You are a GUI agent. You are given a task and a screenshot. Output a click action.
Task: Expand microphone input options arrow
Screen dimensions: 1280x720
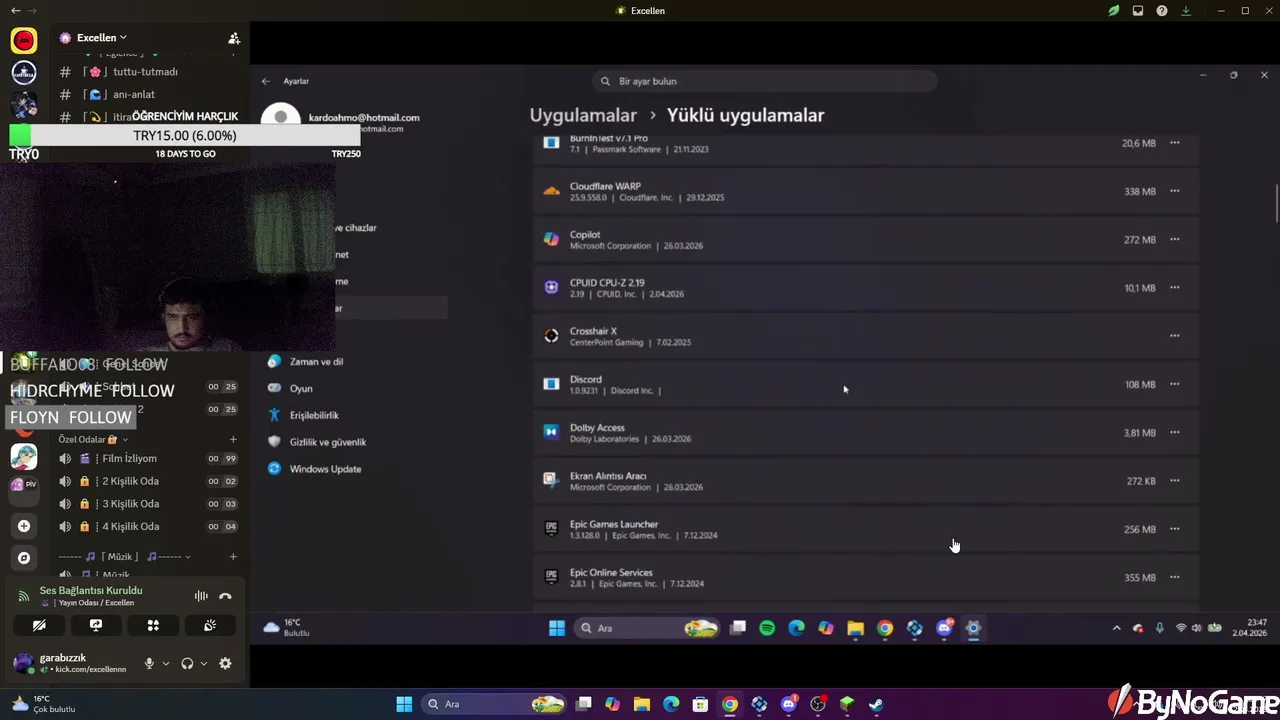166,663
